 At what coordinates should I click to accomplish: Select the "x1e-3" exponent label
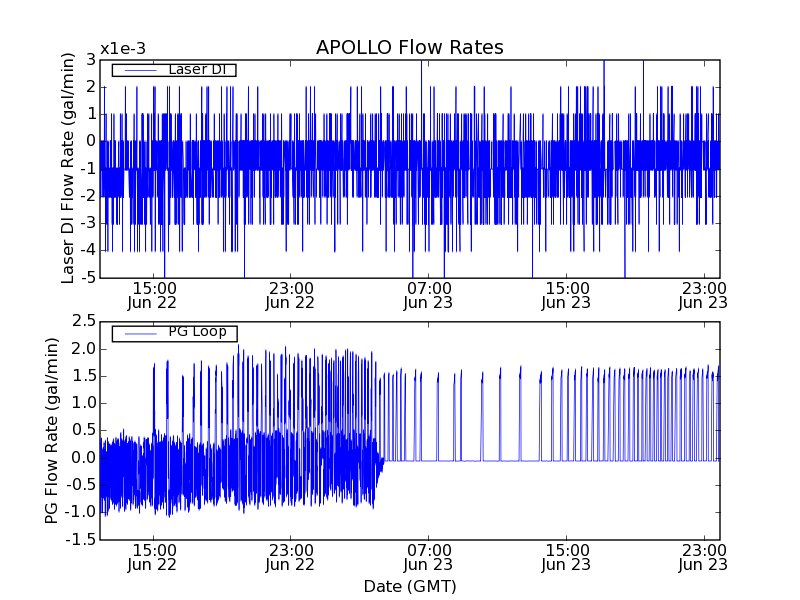(x=123, y=49)
